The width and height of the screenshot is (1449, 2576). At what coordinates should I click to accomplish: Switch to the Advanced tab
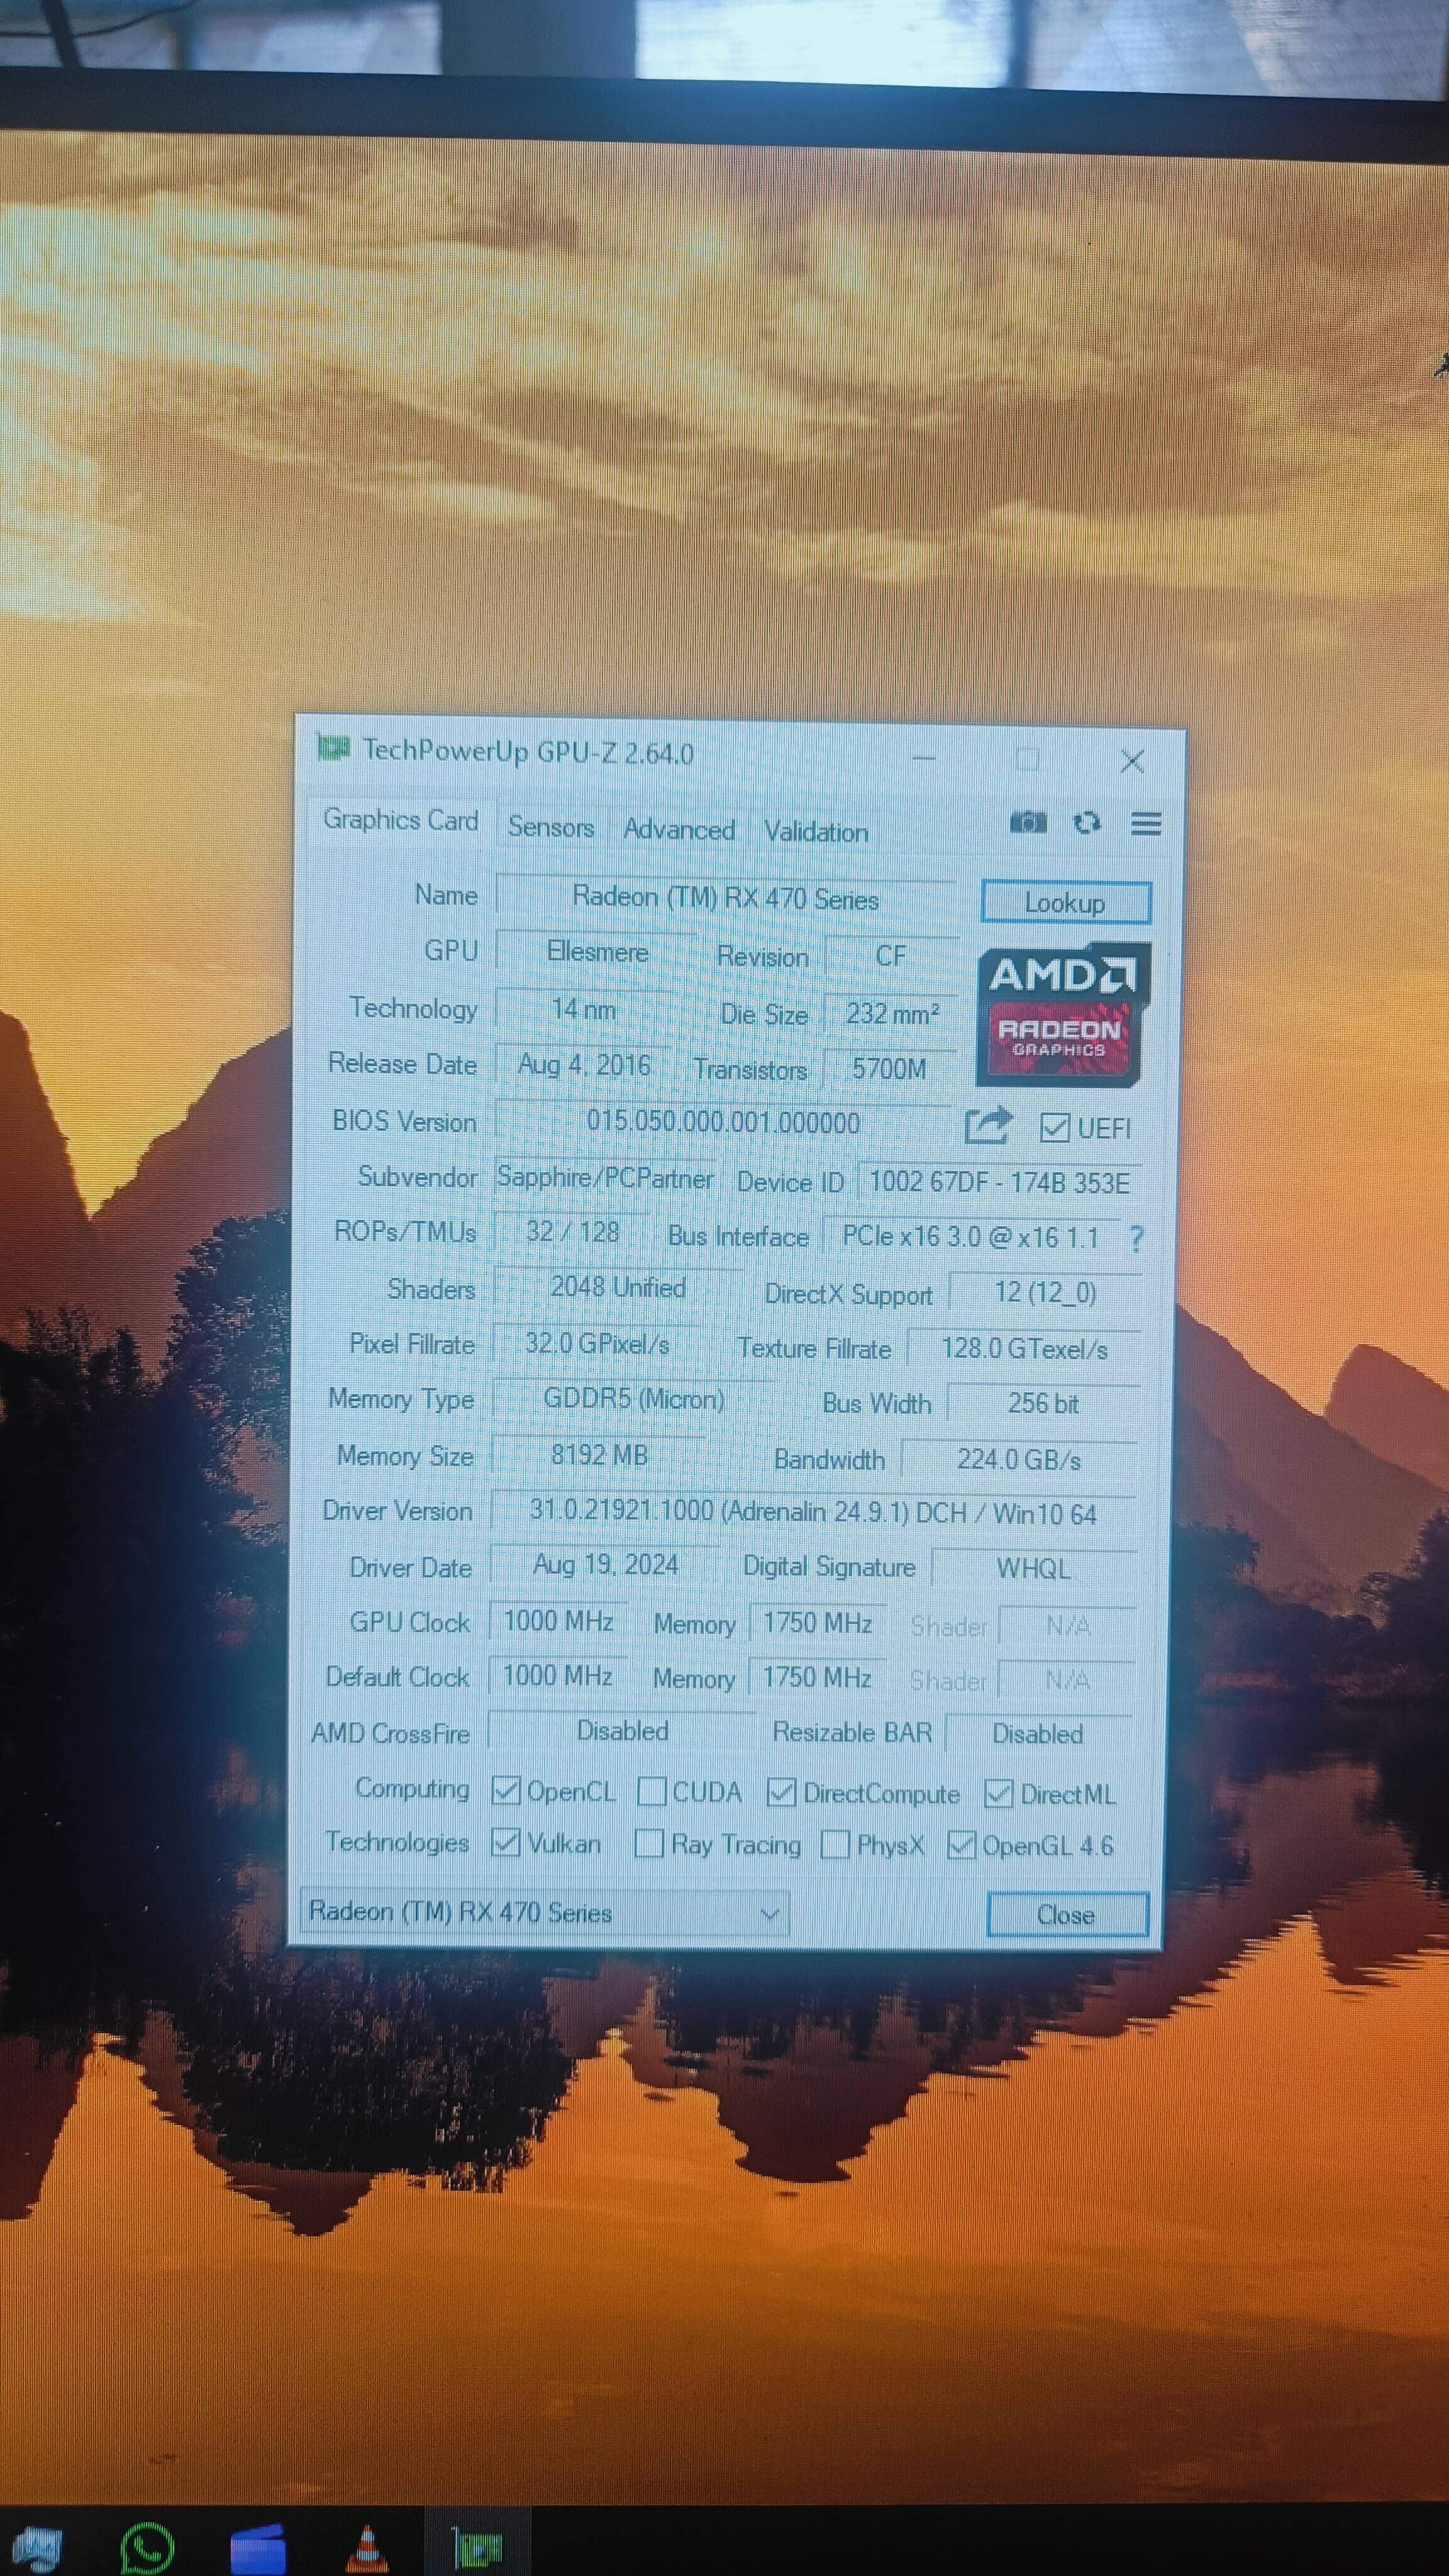(679, 829)
